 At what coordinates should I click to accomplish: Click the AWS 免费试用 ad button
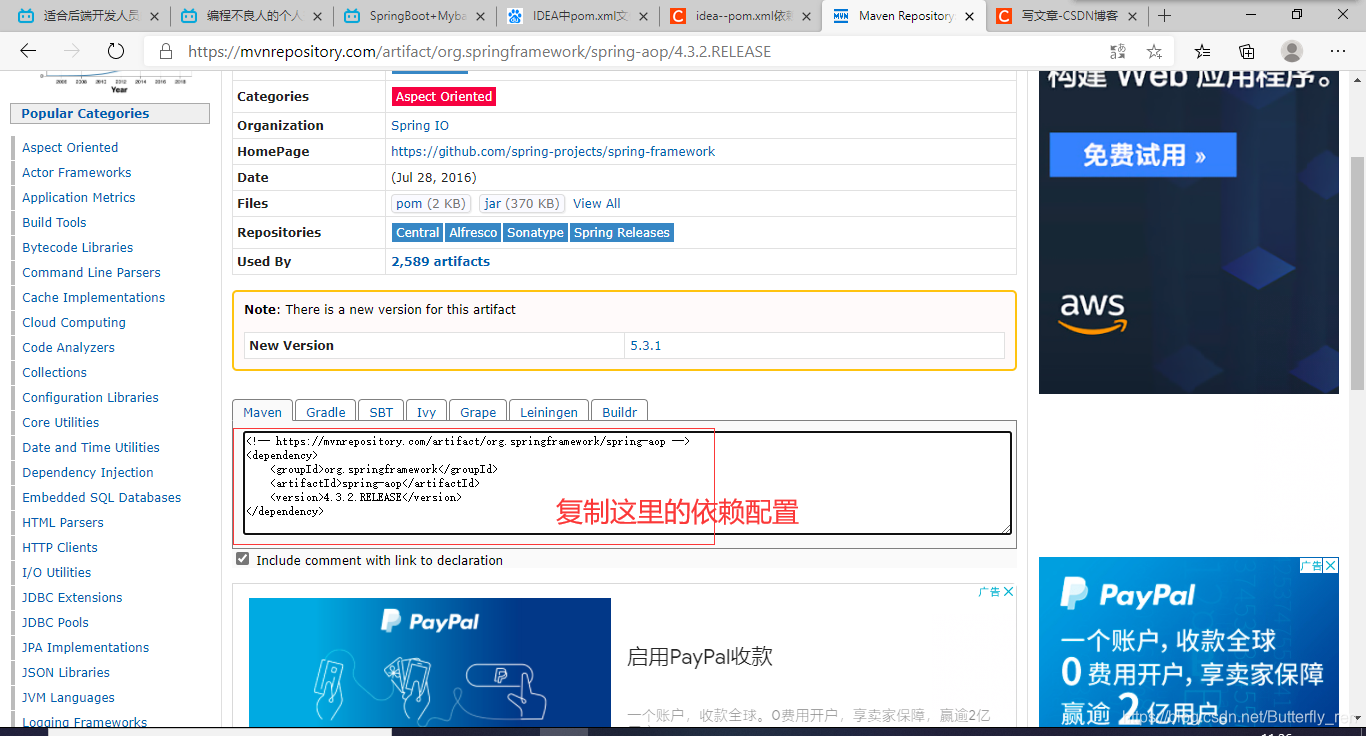1143,155
